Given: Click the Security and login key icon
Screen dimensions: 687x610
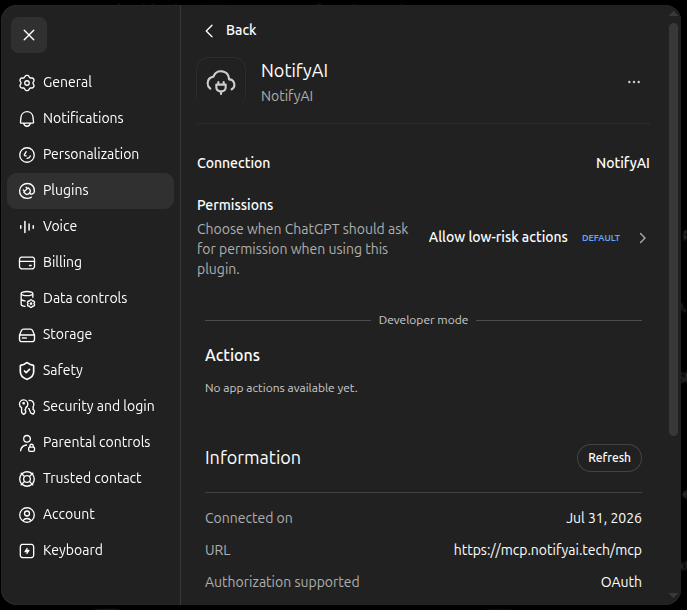Looking at the screenshot, I should [27, 407].
